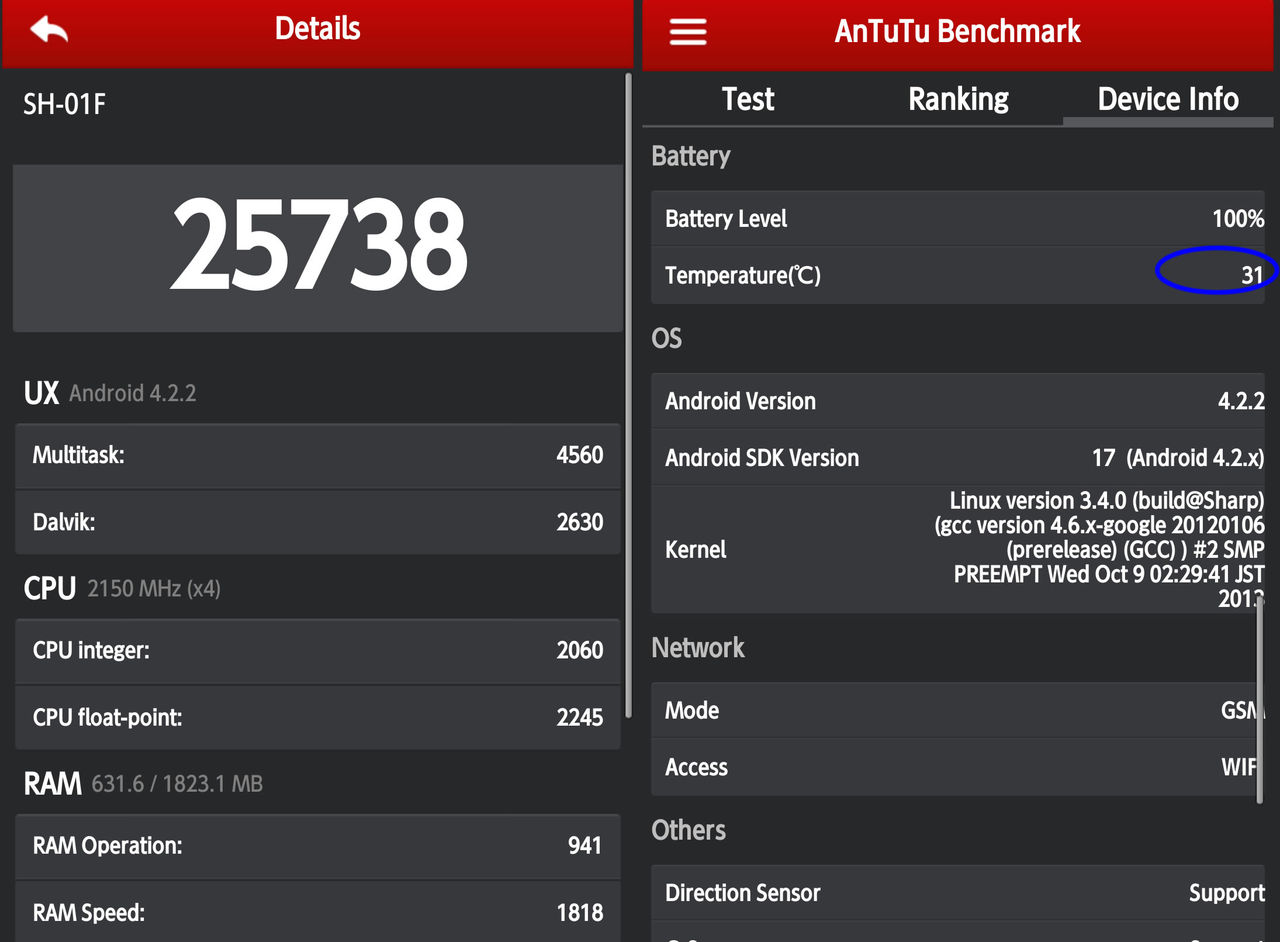Image resolution: width=1280 pixels, height=942 pixels.
Task: Select the Device Info tab
Action: pos(1168,99)
